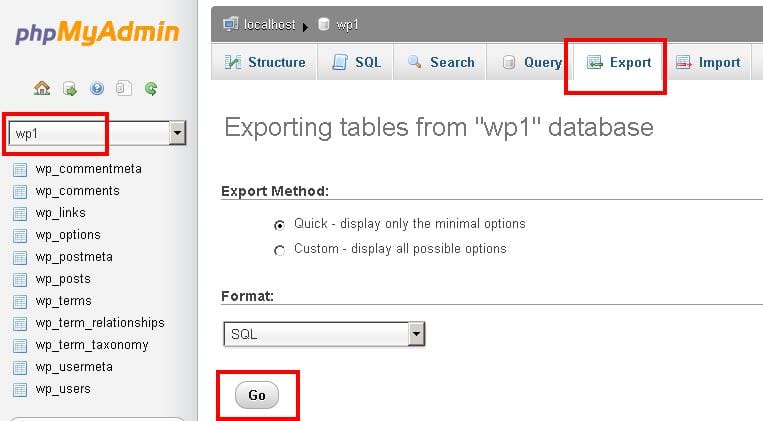
Task: Select Custom export method radio button
Action: [279, 250]
